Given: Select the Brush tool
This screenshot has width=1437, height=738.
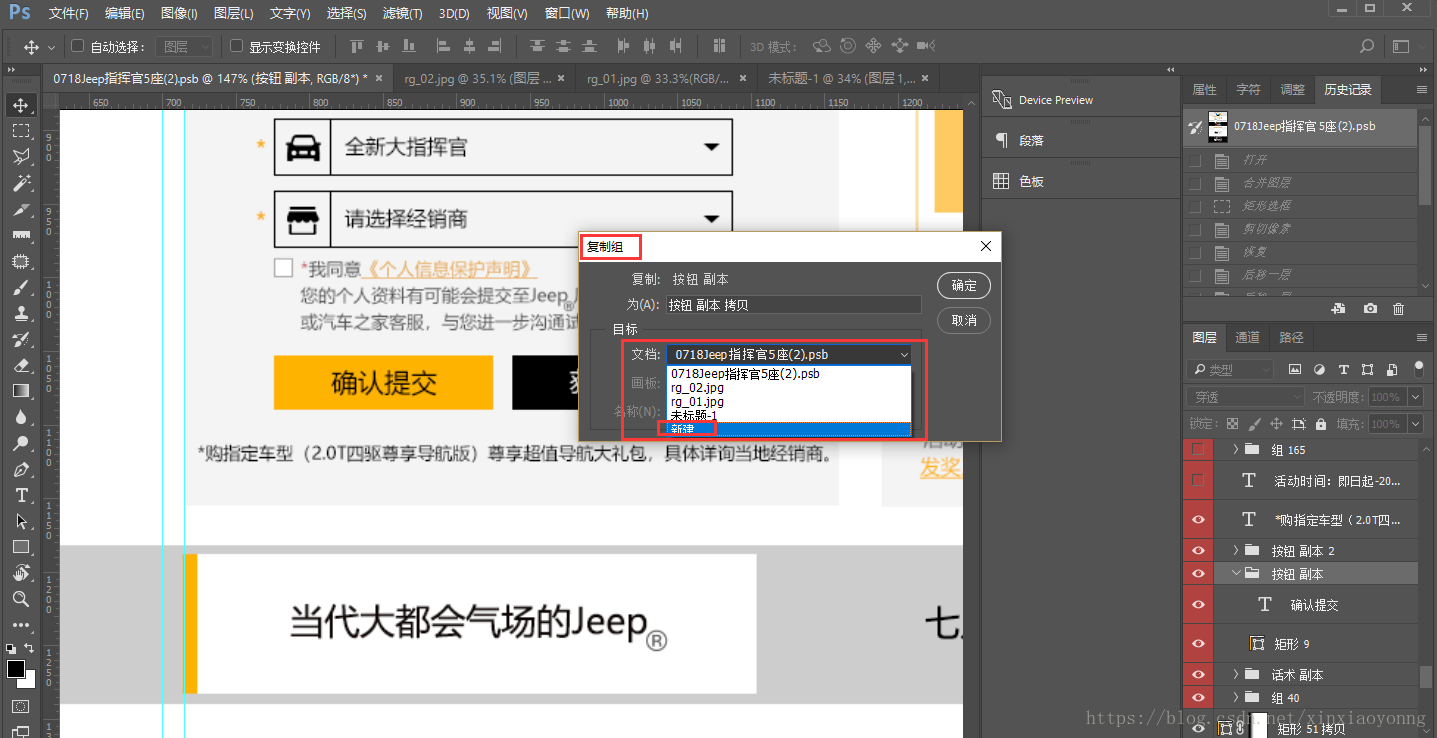Looking at the screenshot, I should (21, 287).
